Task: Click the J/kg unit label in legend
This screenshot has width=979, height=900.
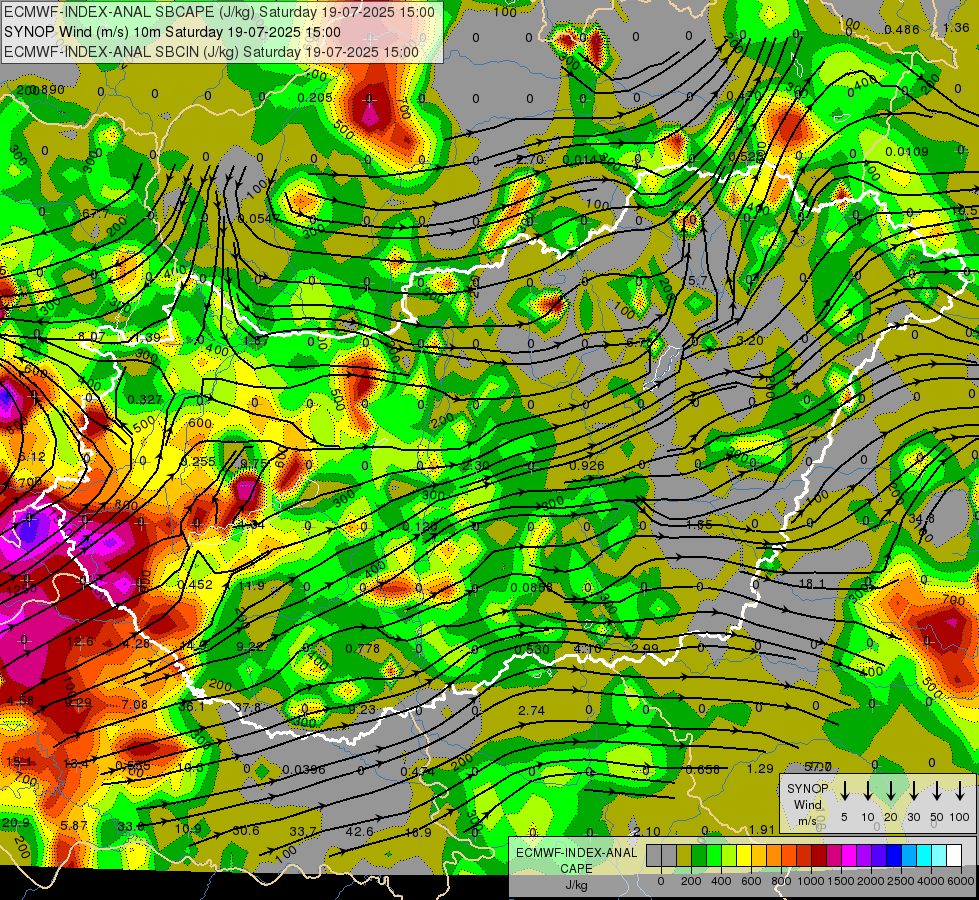Action: click(576, 885)
